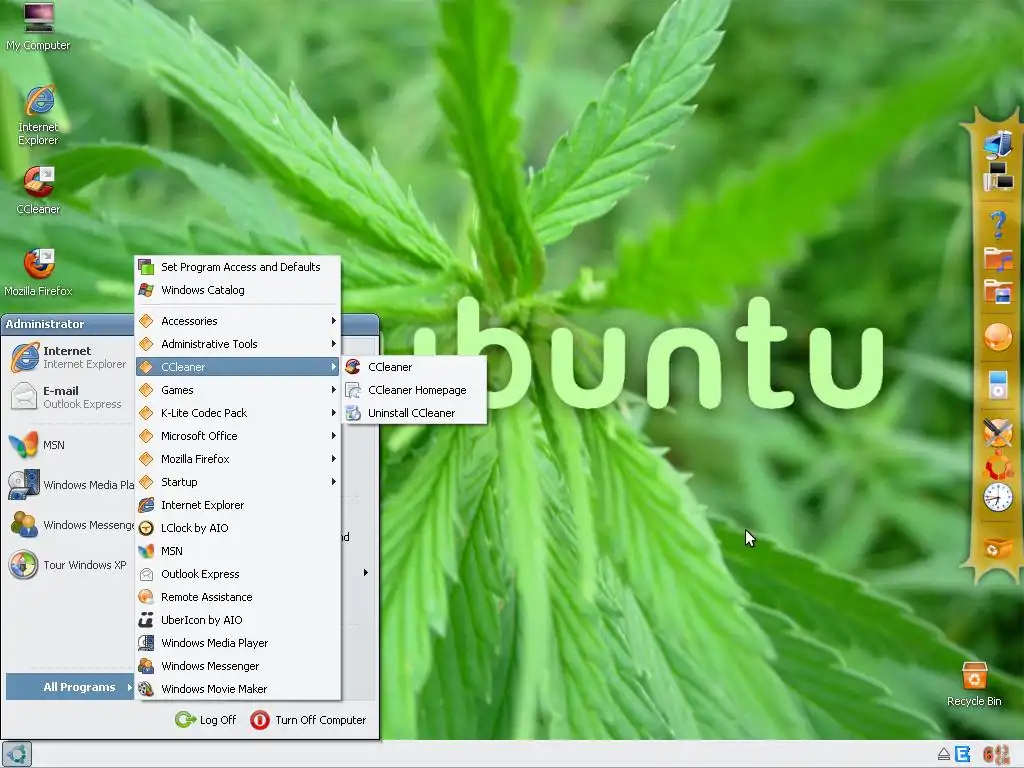The height and width of the screenshot is (768, 1024).
Task: Click the All Programs button
Action: 70,687
